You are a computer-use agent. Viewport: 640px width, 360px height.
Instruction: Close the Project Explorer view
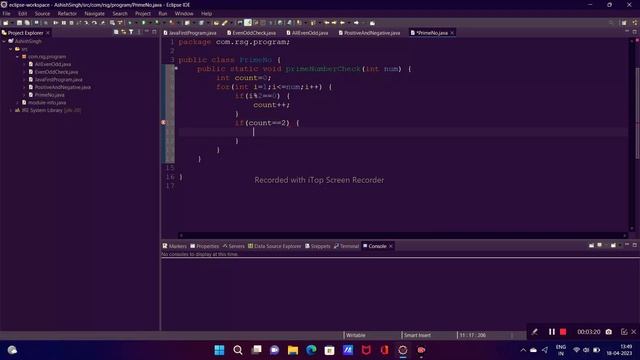point(48,33)
